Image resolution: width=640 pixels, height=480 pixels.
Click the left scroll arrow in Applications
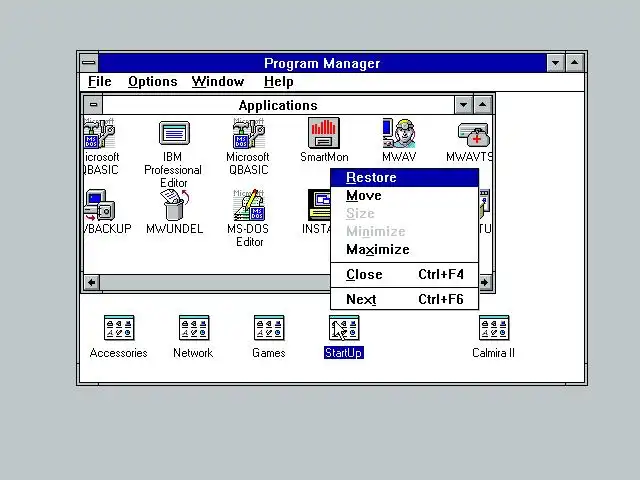click(x=92, y=282)
